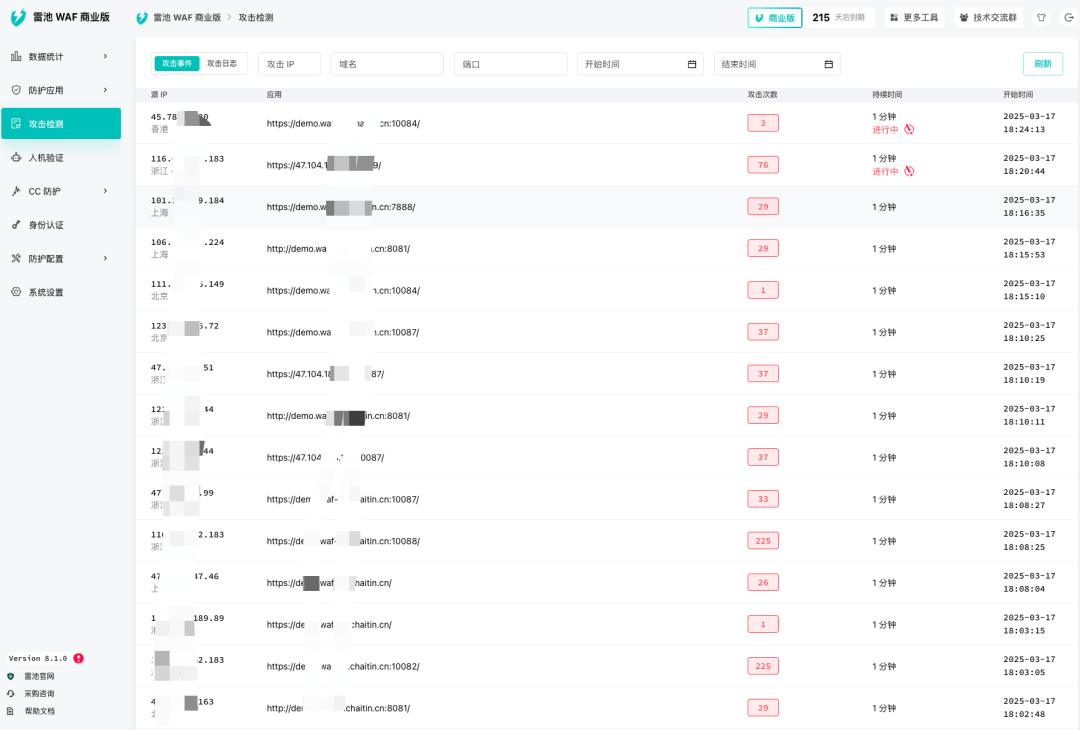The height and width of the screenshot is (730, 1080).
Task: Click the red version update alert icon
Action: click(x=79, y=658)
